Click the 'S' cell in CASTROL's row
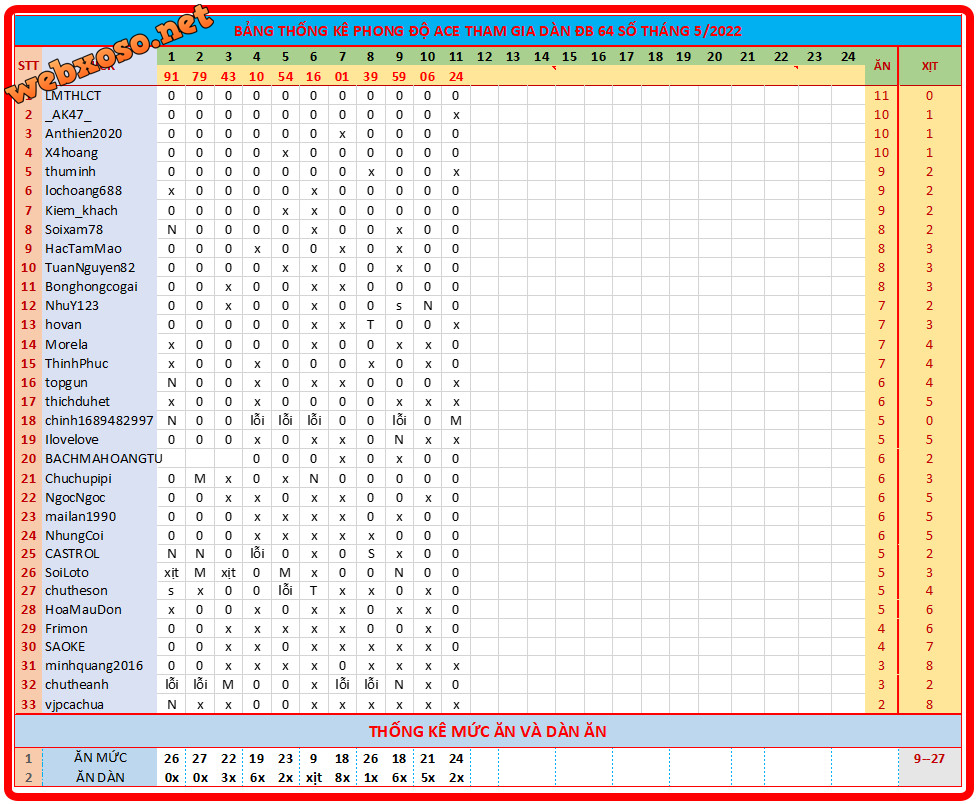Screen dimensions: 979x804 coord(371,554)
